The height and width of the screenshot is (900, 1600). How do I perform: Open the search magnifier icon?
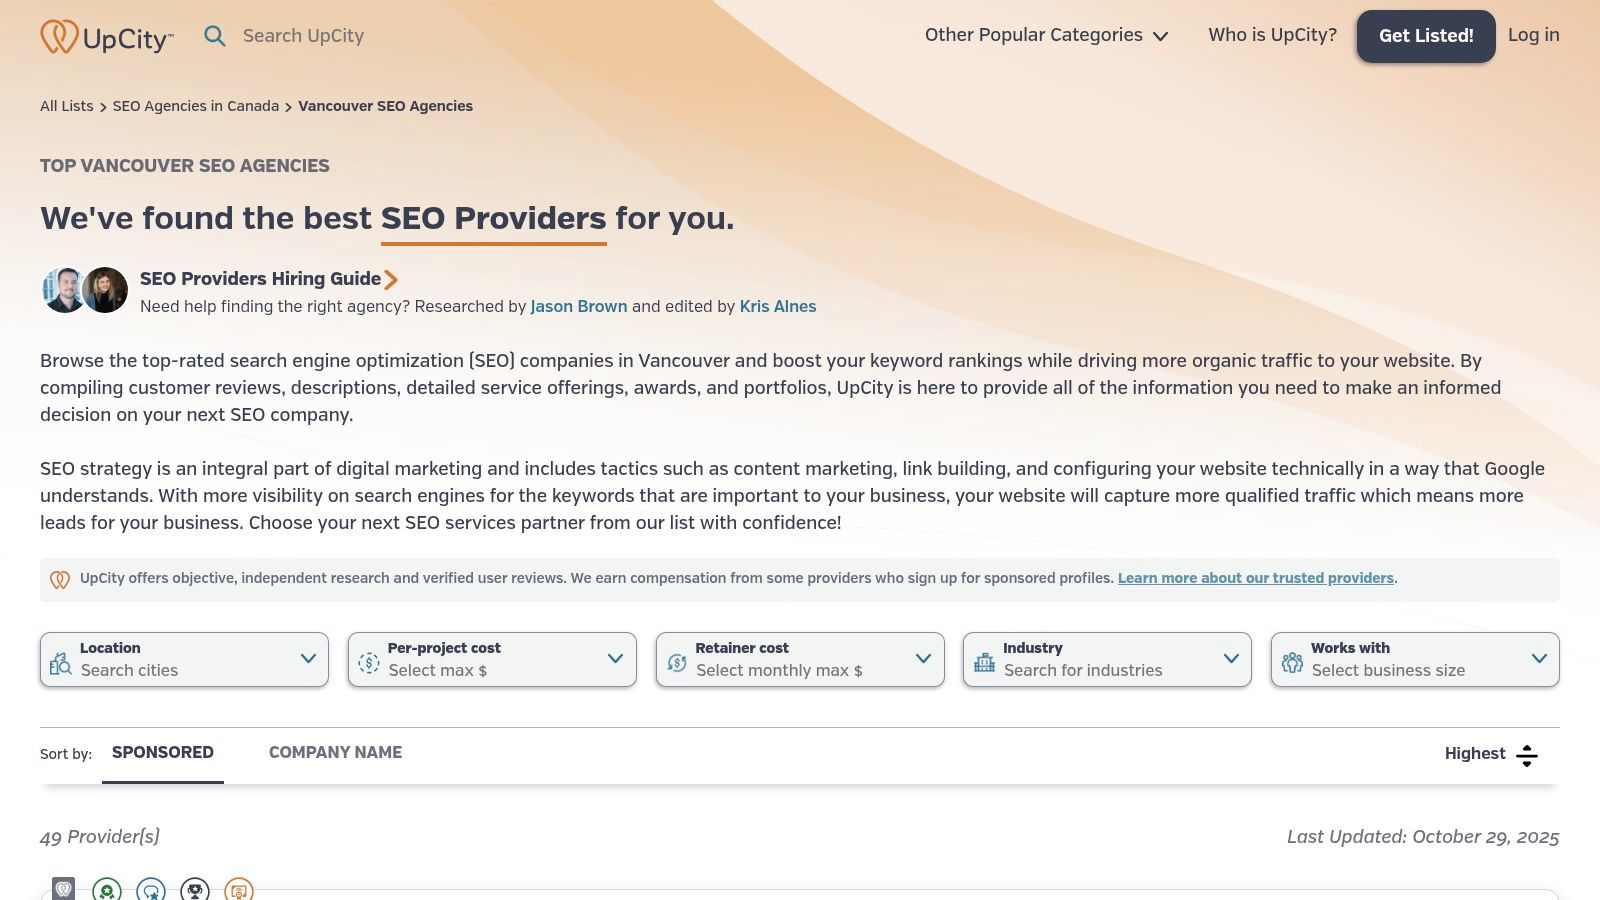pos(215,35)
